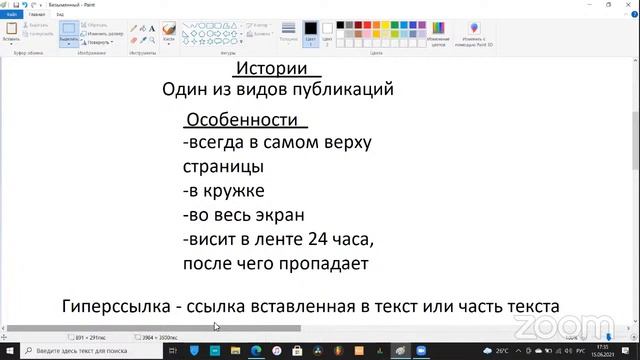640x360 pixels.
Task: Select the Fill with color bucket tool
Action: tap(143, 29)
